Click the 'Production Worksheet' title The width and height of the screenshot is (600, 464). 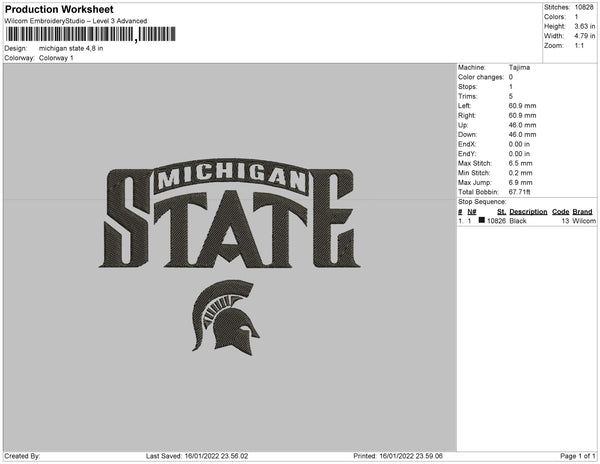[59, 10]
